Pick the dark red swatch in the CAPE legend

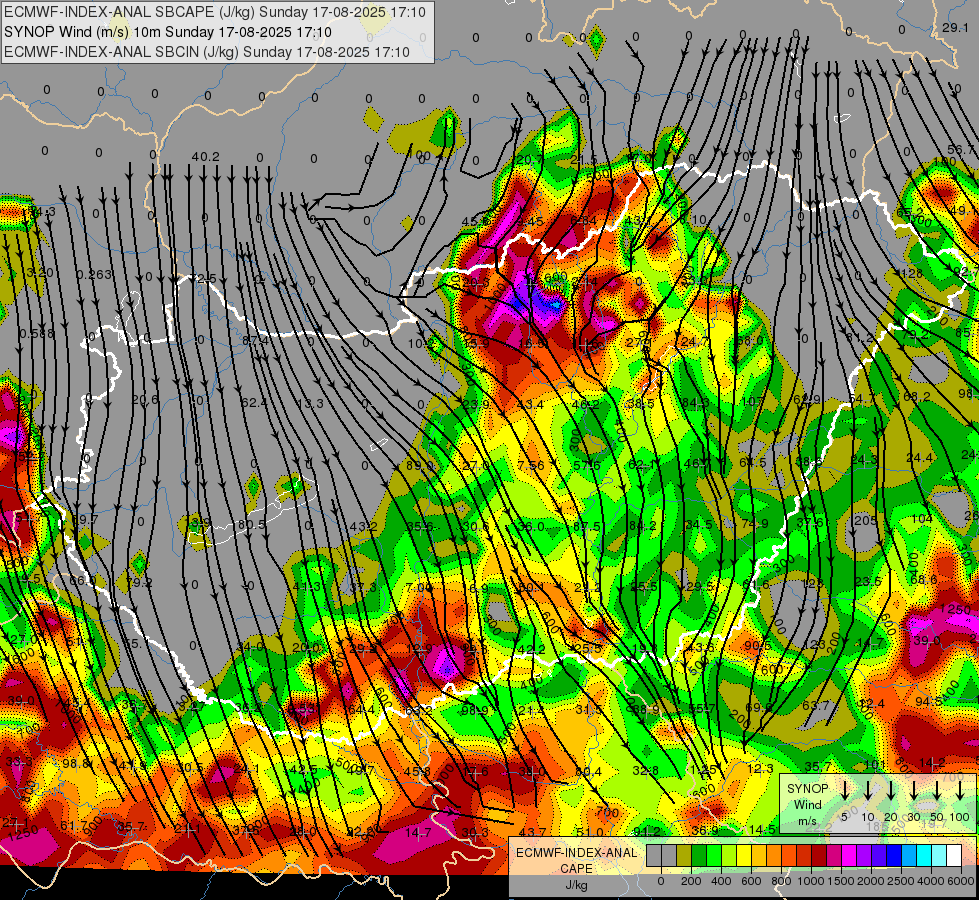pyautogui.click(x=819, y=856)
